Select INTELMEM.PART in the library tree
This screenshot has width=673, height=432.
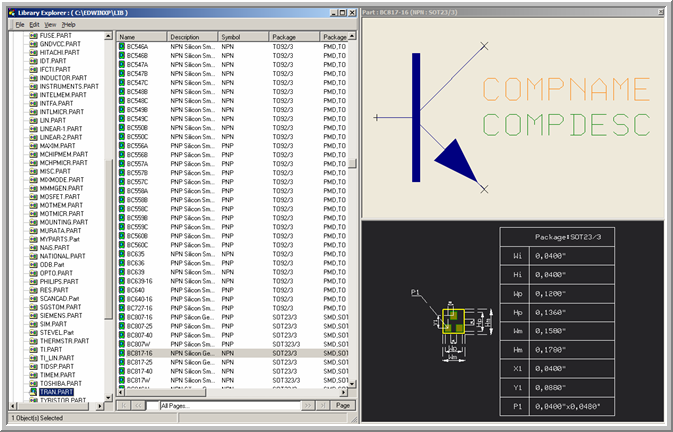(x=63, y=95)
